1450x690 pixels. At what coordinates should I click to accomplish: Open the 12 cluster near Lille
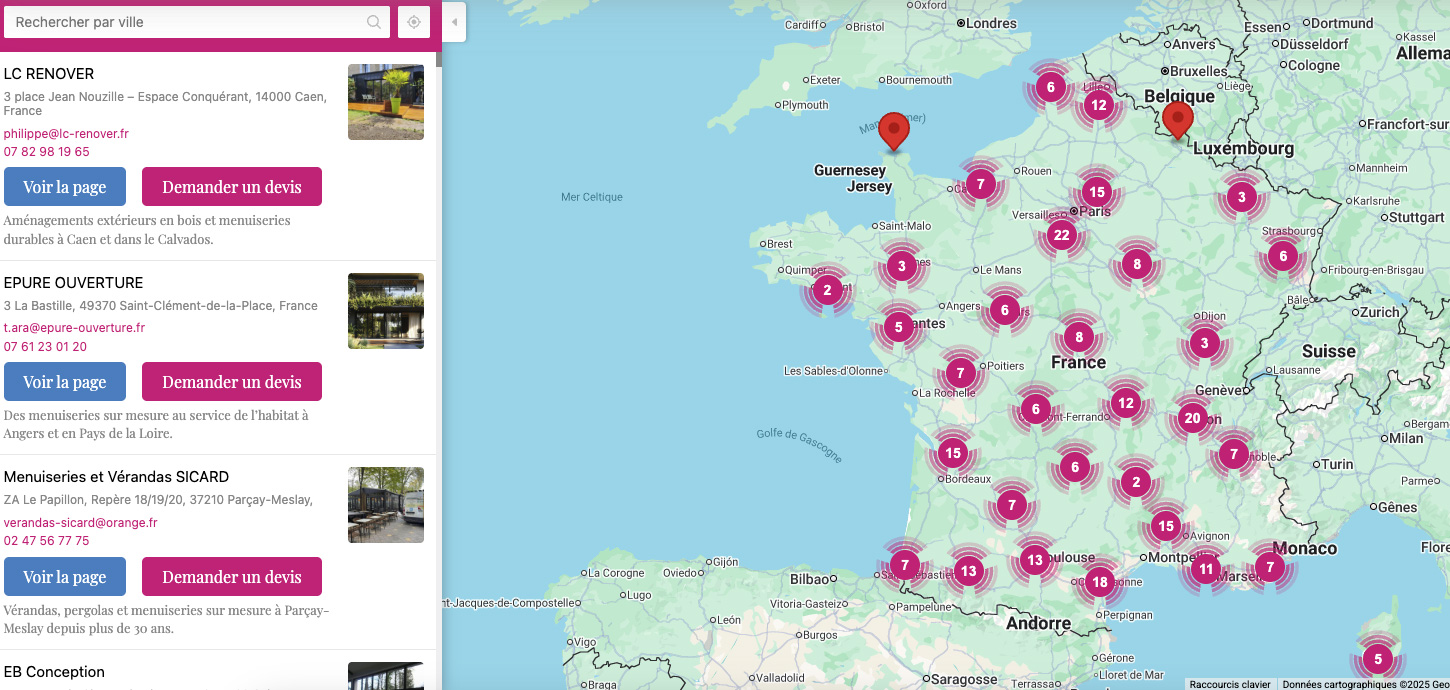point(1099,105)
